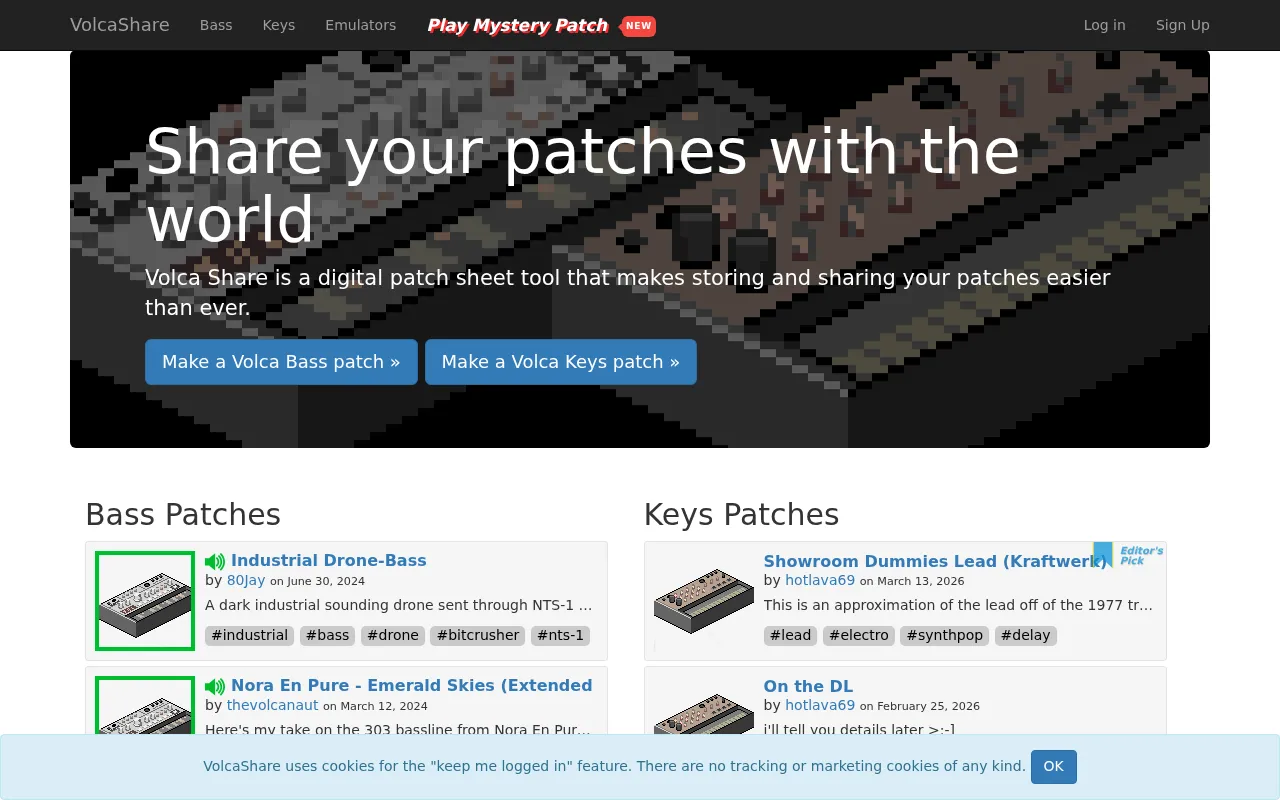Open Showroom Dummies Lead keys thumbnail
1280x800 pixels.
(x=704, y=601)
